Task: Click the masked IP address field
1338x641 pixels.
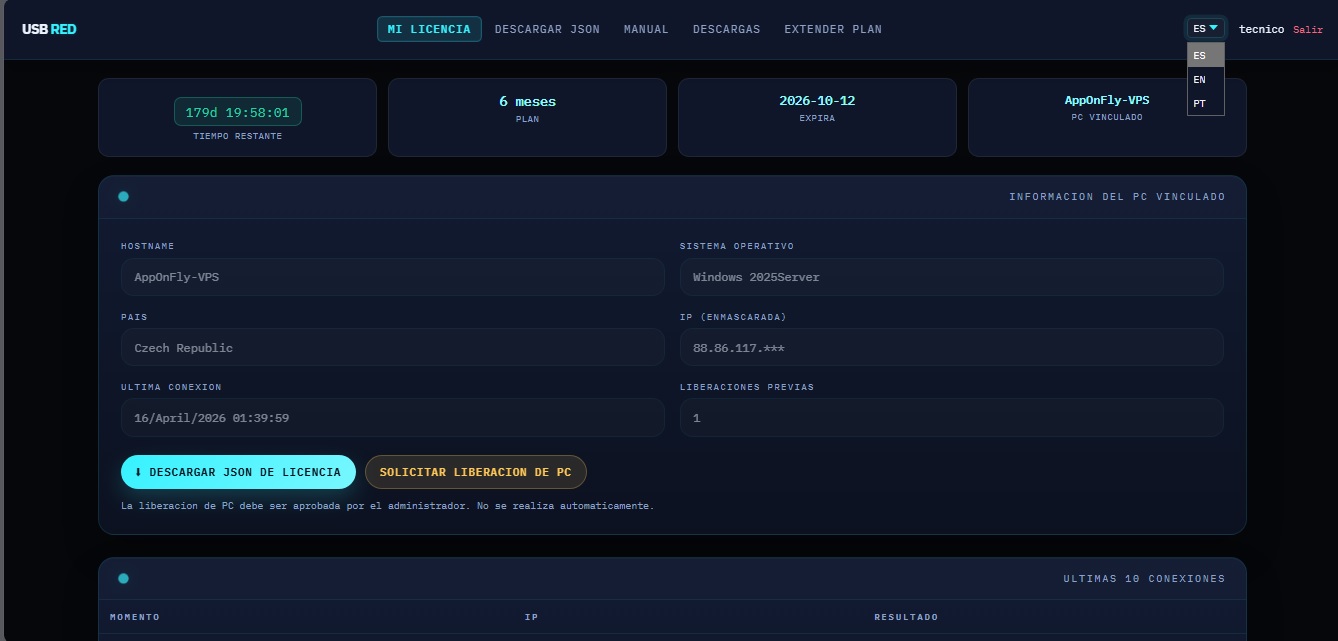Action: tap(951, 348)
